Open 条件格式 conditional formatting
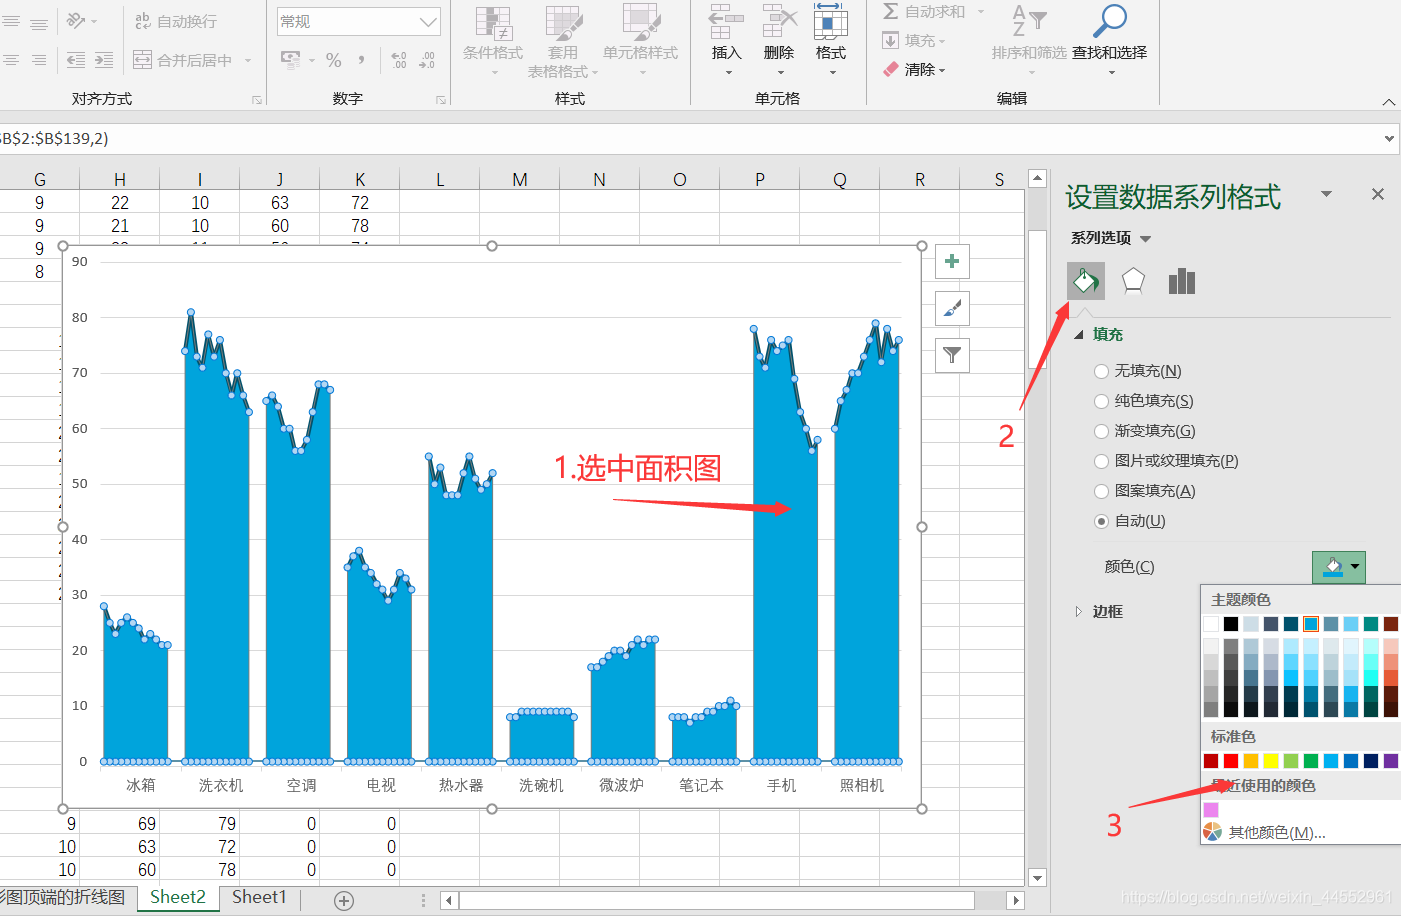 click(493, 41)
